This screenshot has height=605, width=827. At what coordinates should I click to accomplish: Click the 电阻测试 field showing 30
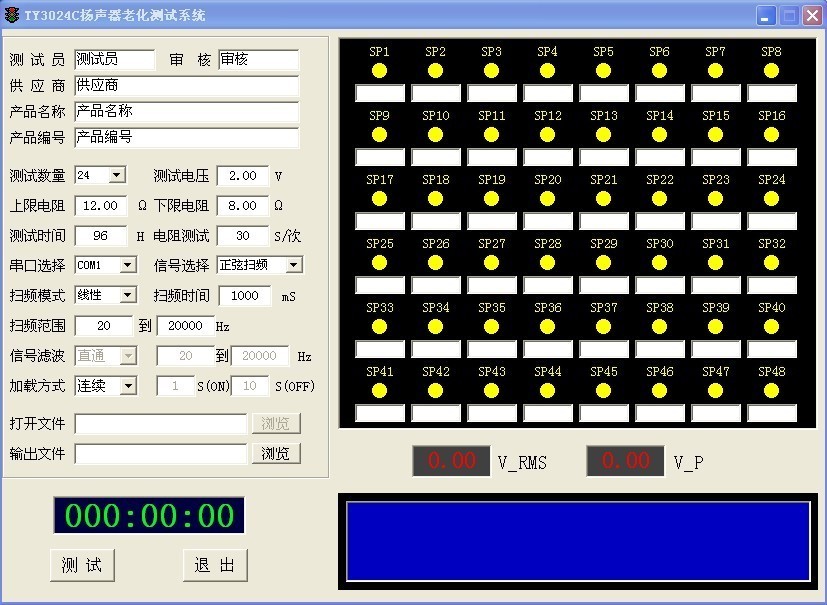[243, 236]
